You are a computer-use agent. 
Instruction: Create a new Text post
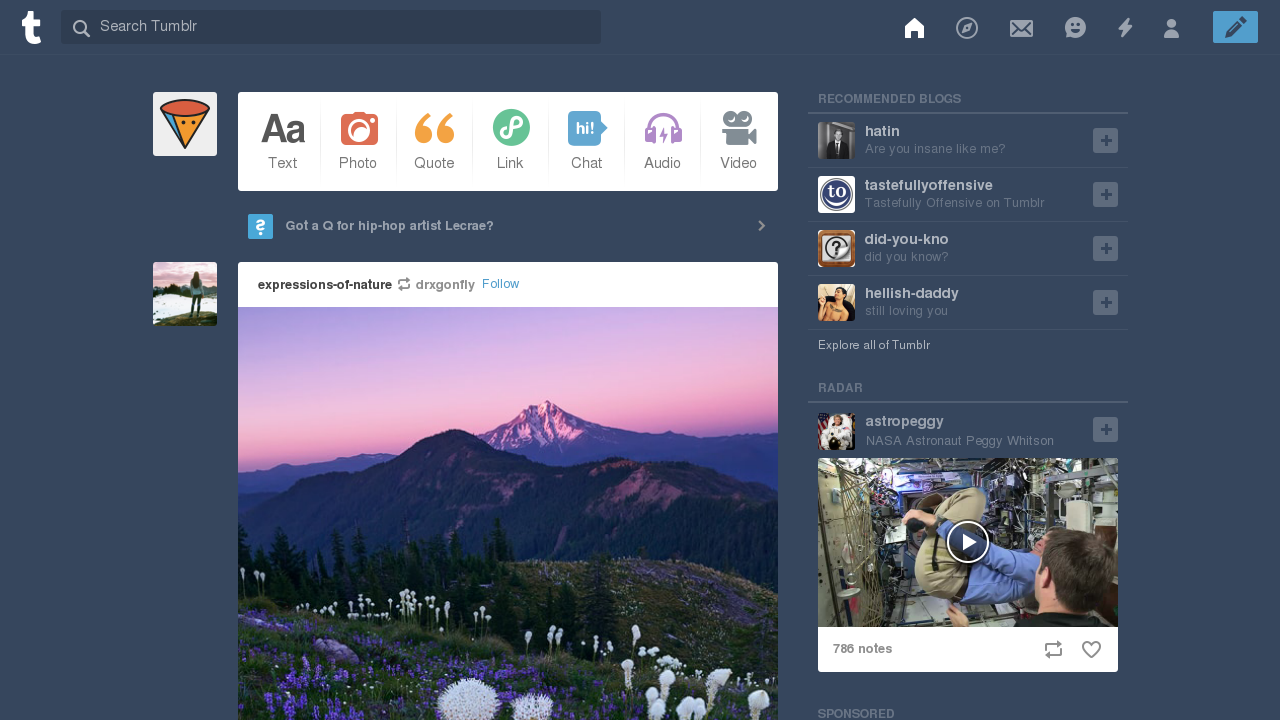pyautogui.click(x=282, y=141)
